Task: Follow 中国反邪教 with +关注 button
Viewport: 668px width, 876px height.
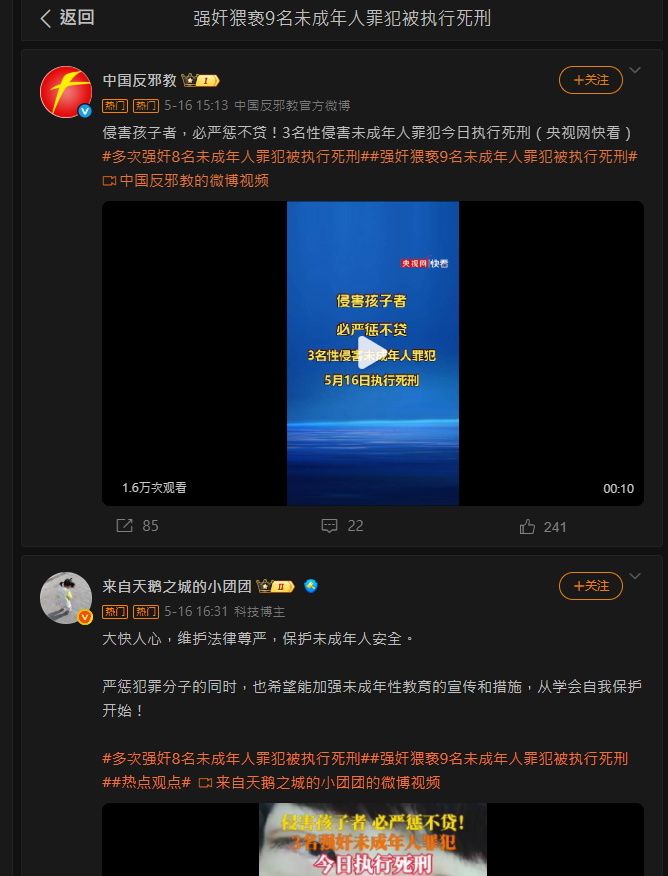Action: pyautogui.click(x=591, y=80)
